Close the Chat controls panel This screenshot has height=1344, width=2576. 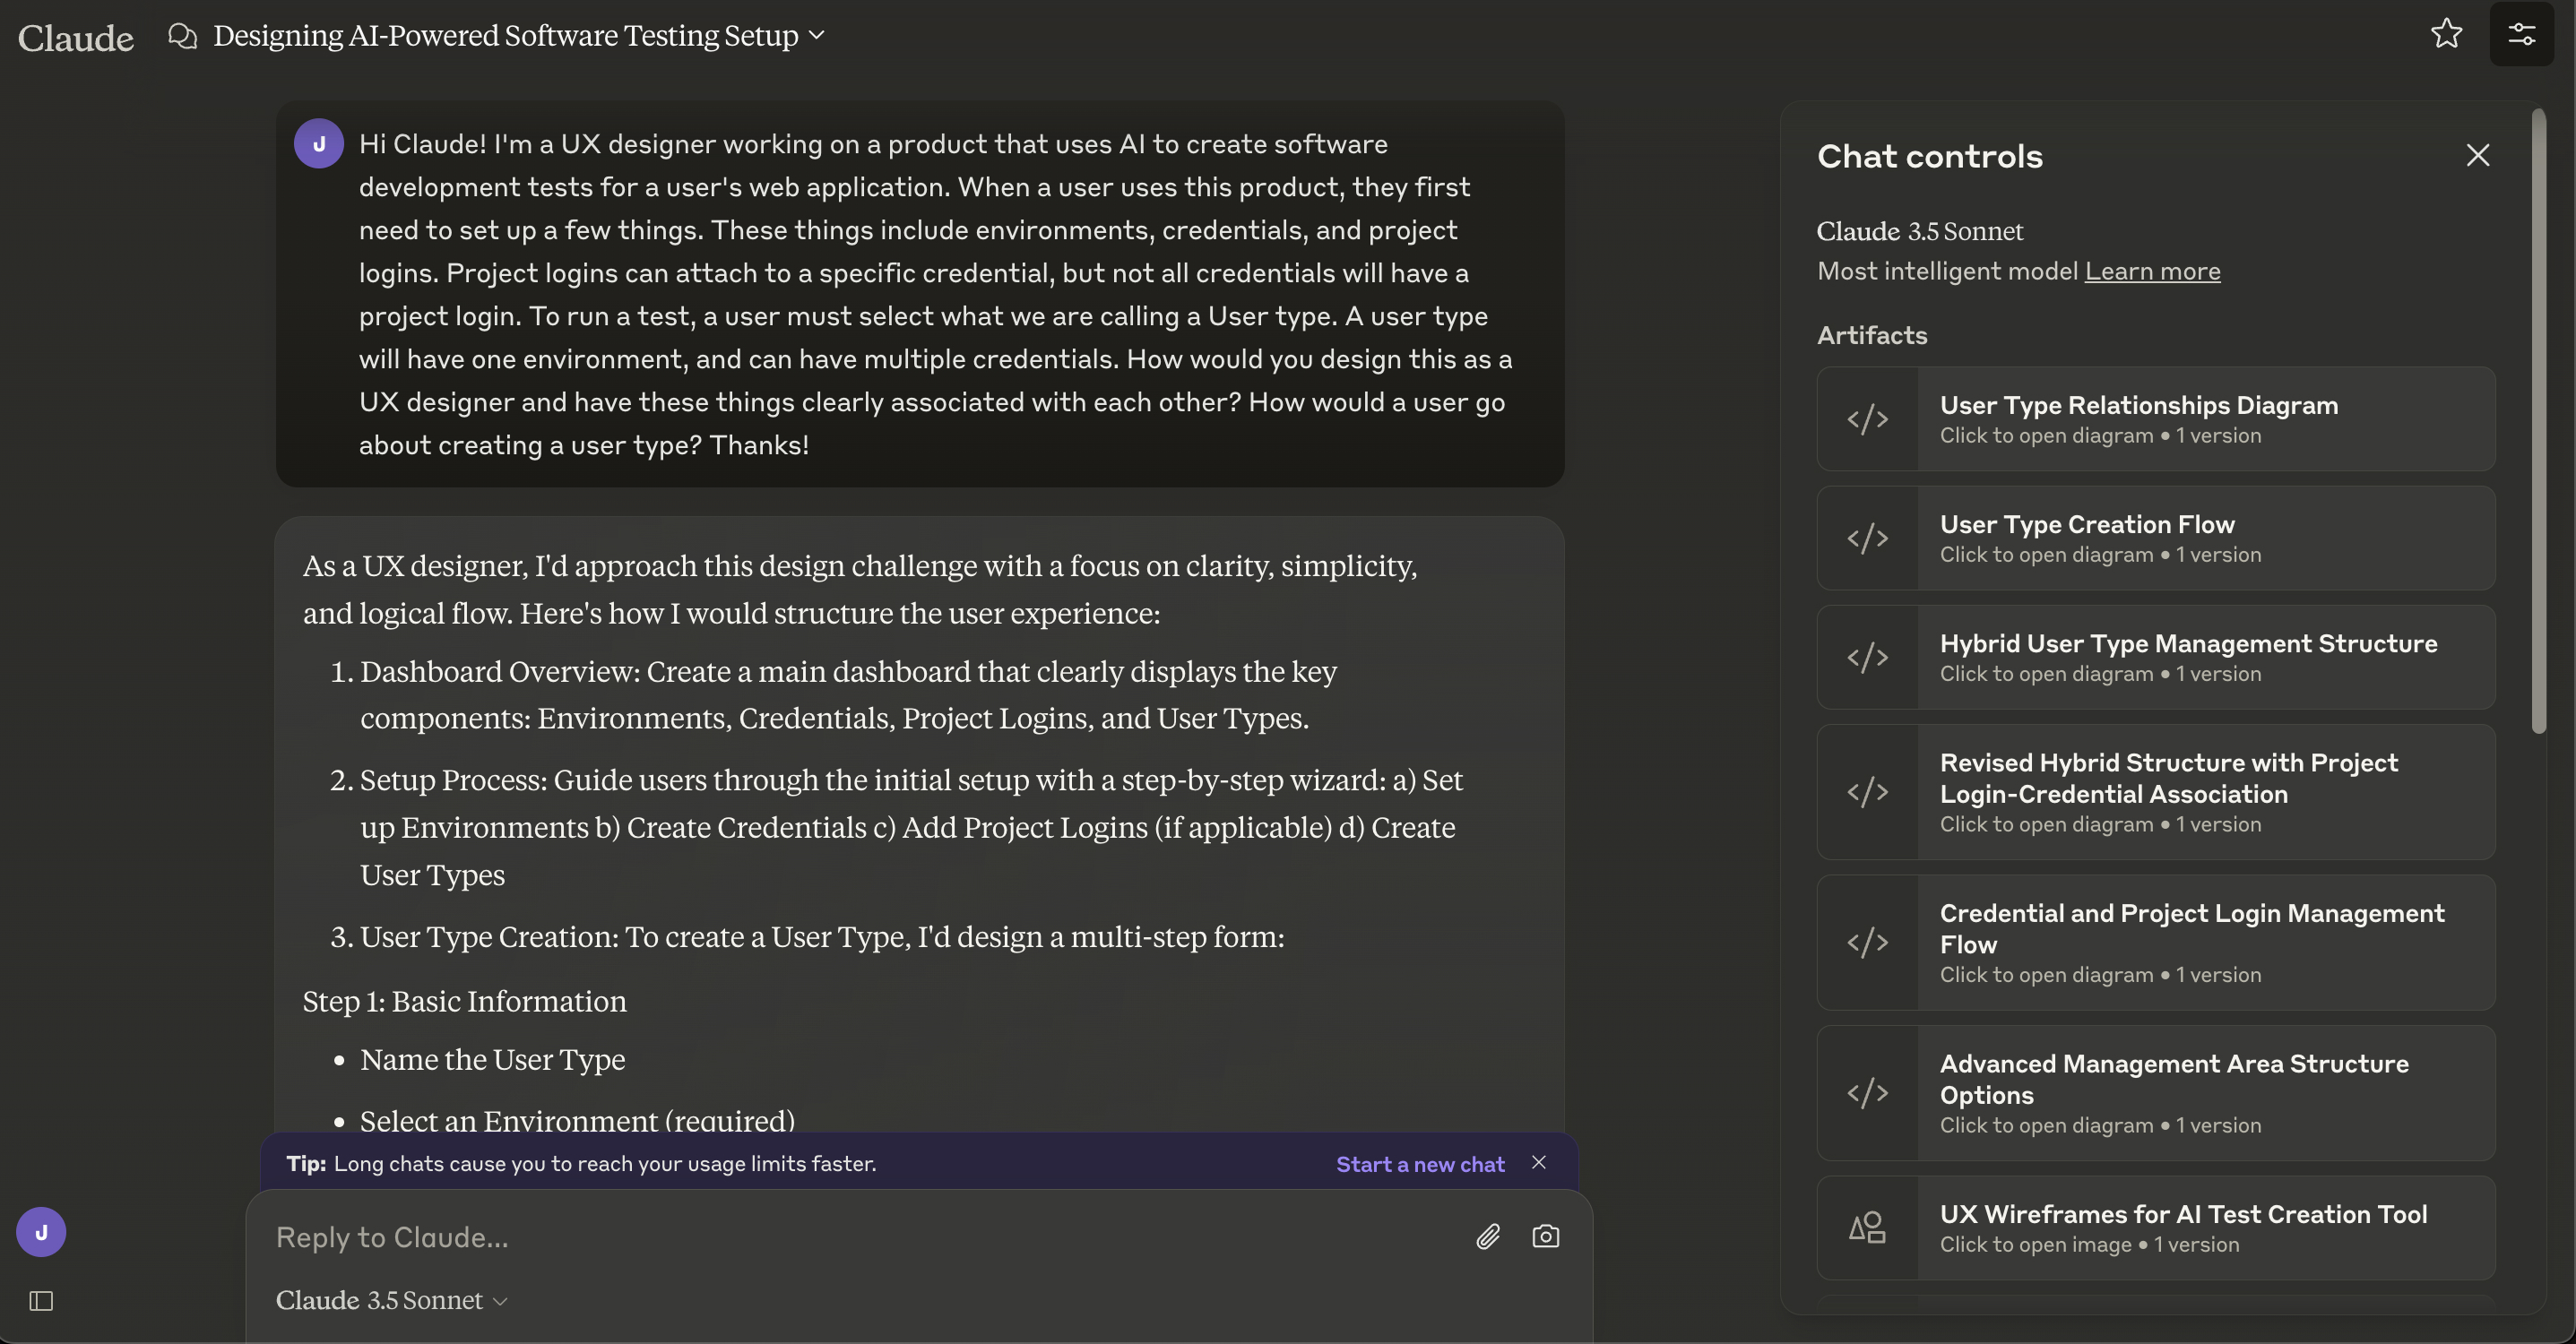tap(2477, 155)
